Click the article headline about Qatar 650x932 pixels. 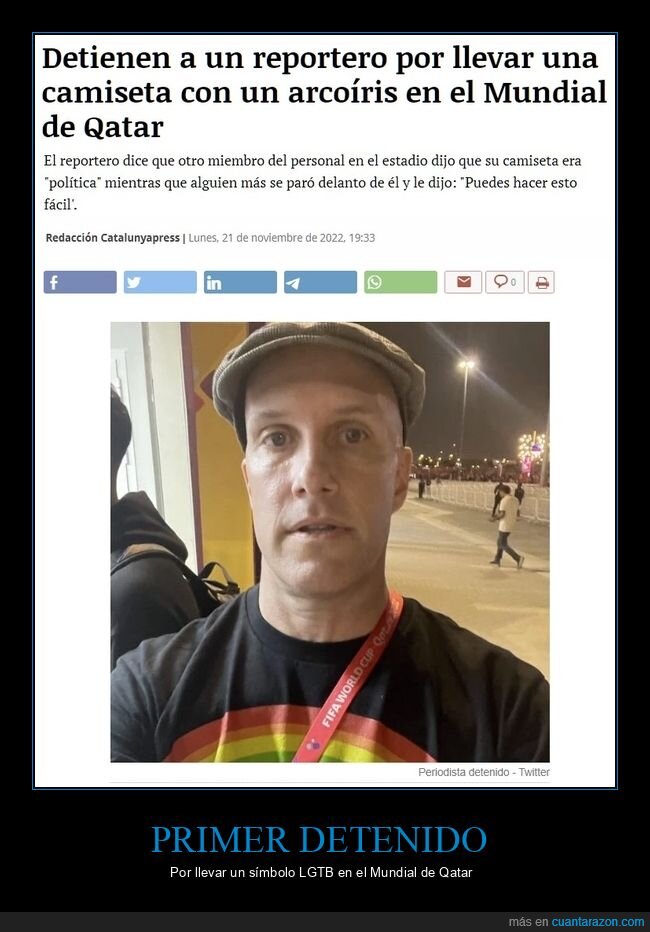click(324, 92)
